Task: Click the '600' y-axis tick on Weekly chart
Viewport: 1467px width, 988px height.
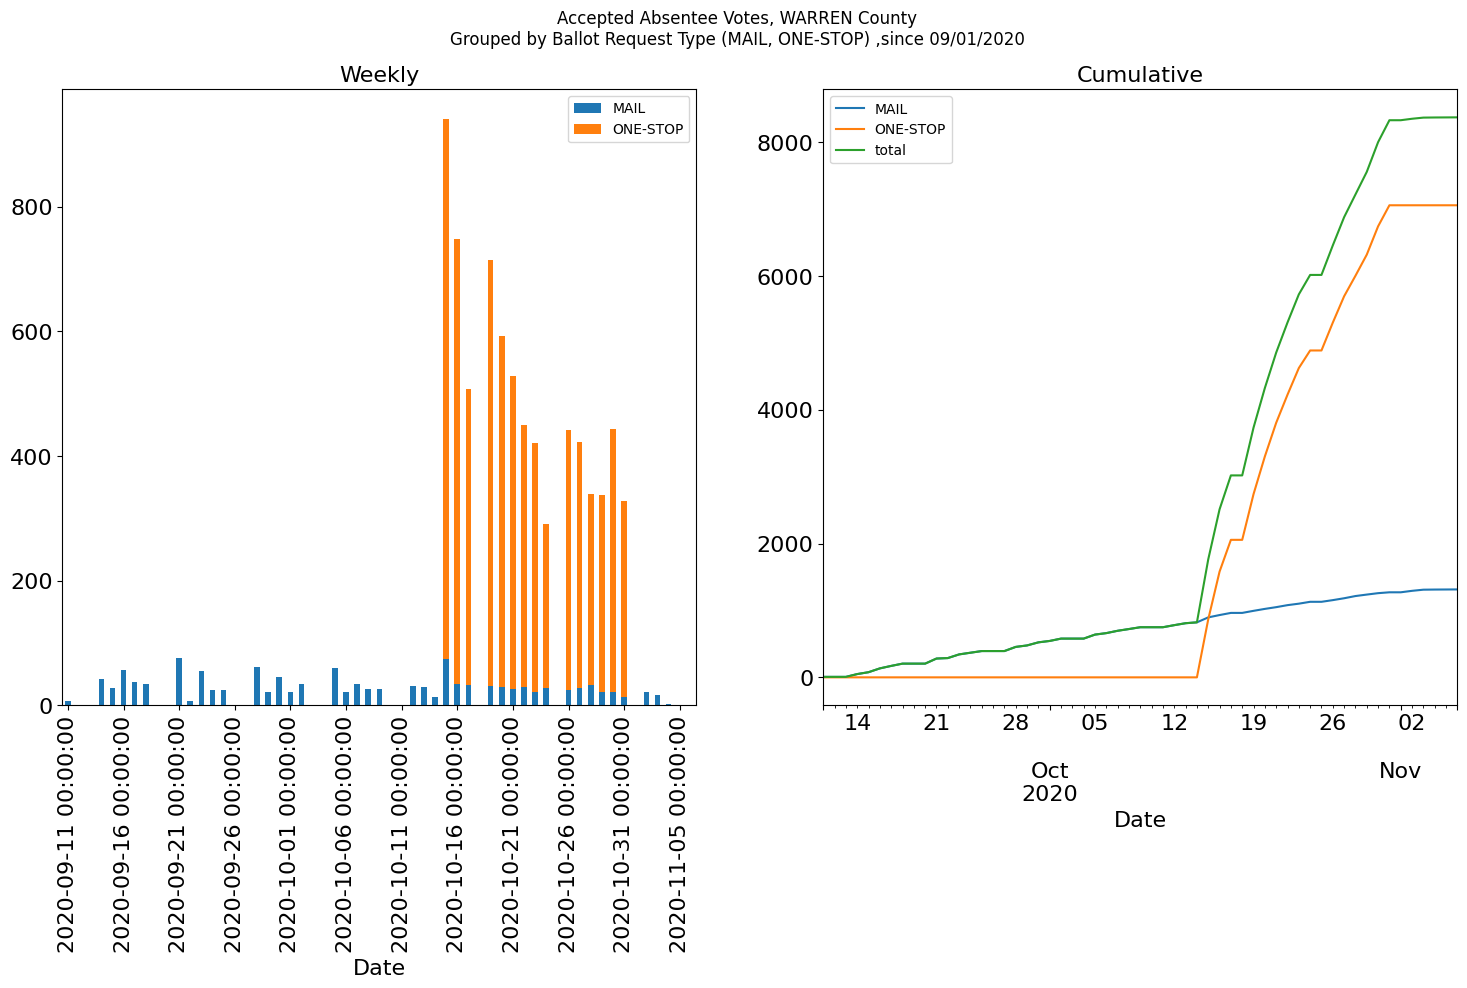Action: click(31, 332)
